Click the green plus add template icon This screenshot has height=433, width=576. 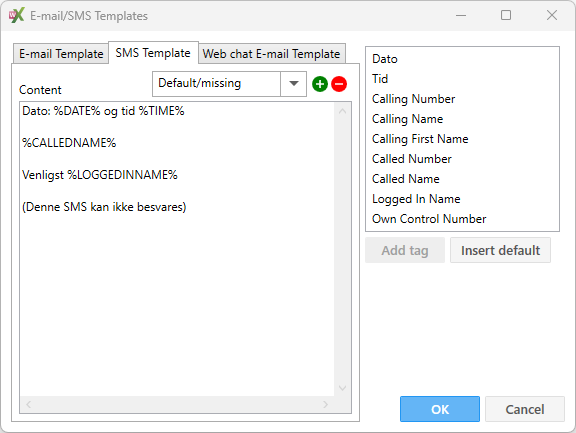coord(320,84)
